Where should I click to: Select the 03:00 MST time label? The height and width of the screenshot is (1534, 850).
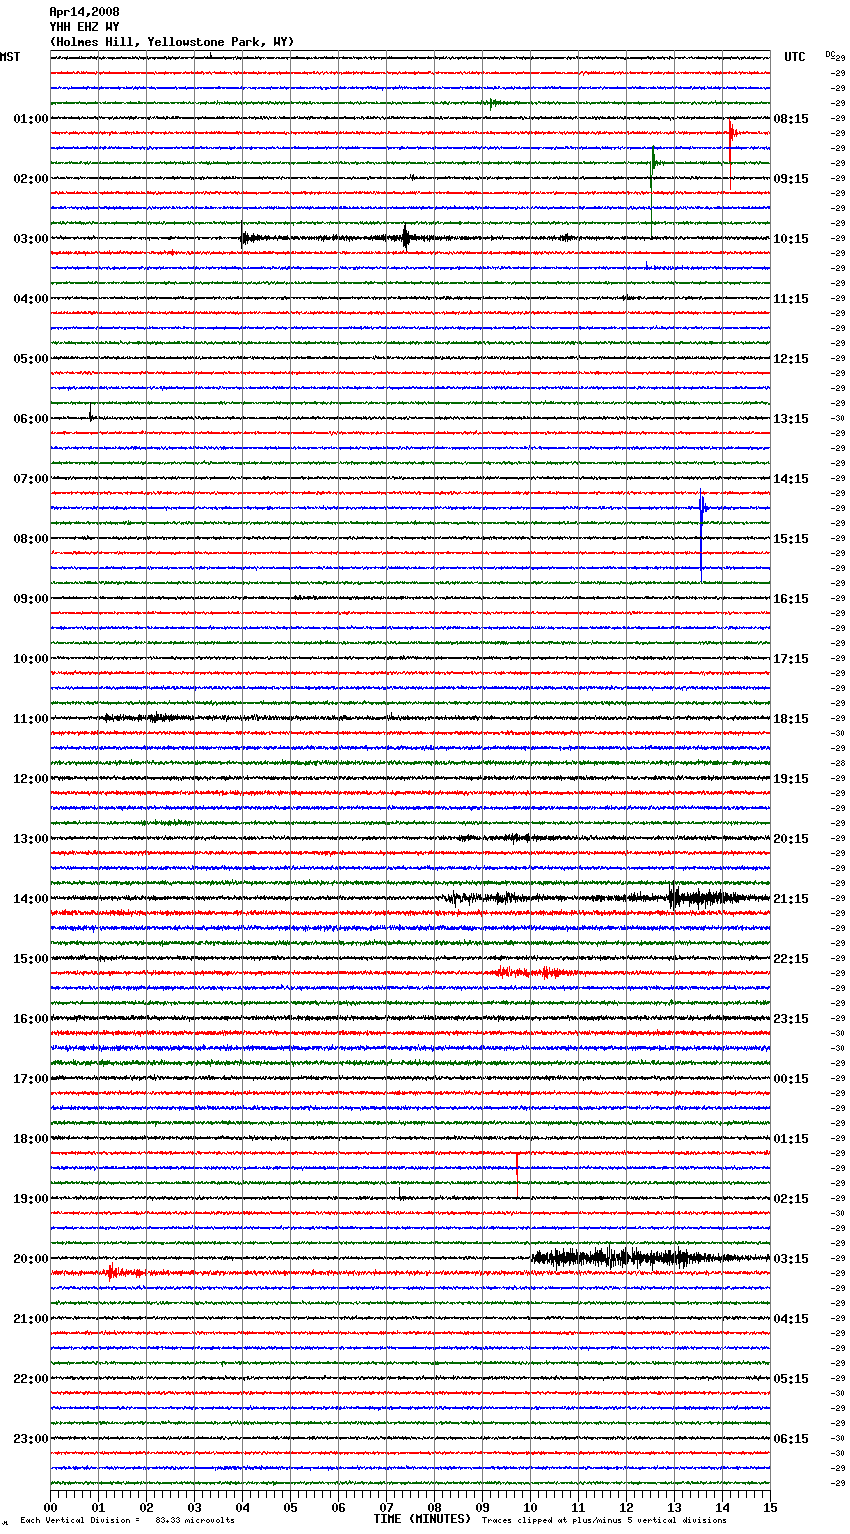click(30, 239)
